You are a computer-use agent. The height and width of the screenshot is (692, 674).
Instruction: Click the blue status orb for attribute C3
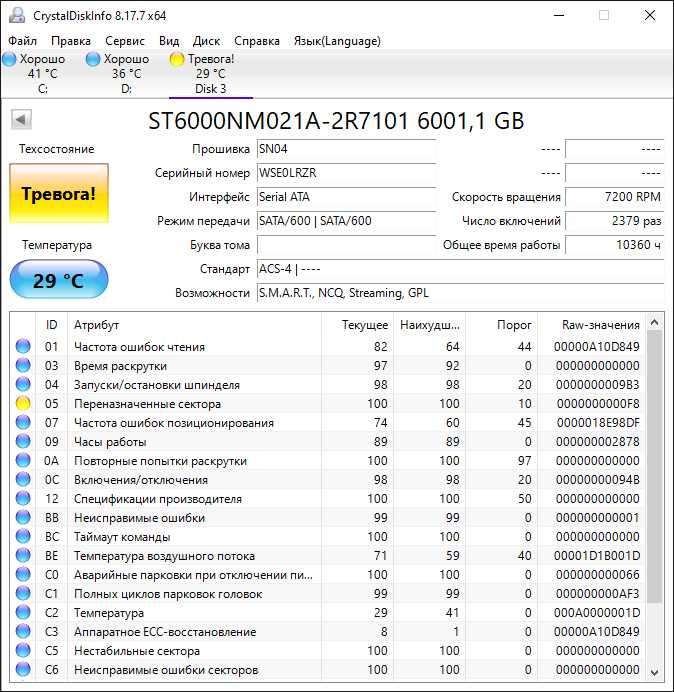coord(23,631)
